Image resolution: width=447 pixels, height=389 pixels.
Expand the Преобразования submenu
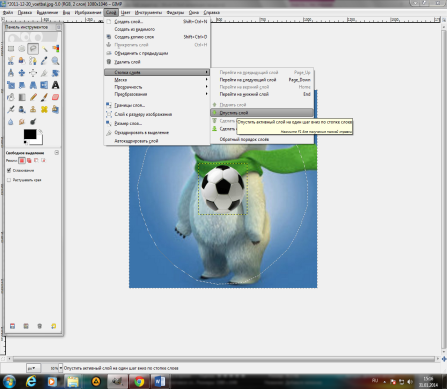click(x=157, y=94)
